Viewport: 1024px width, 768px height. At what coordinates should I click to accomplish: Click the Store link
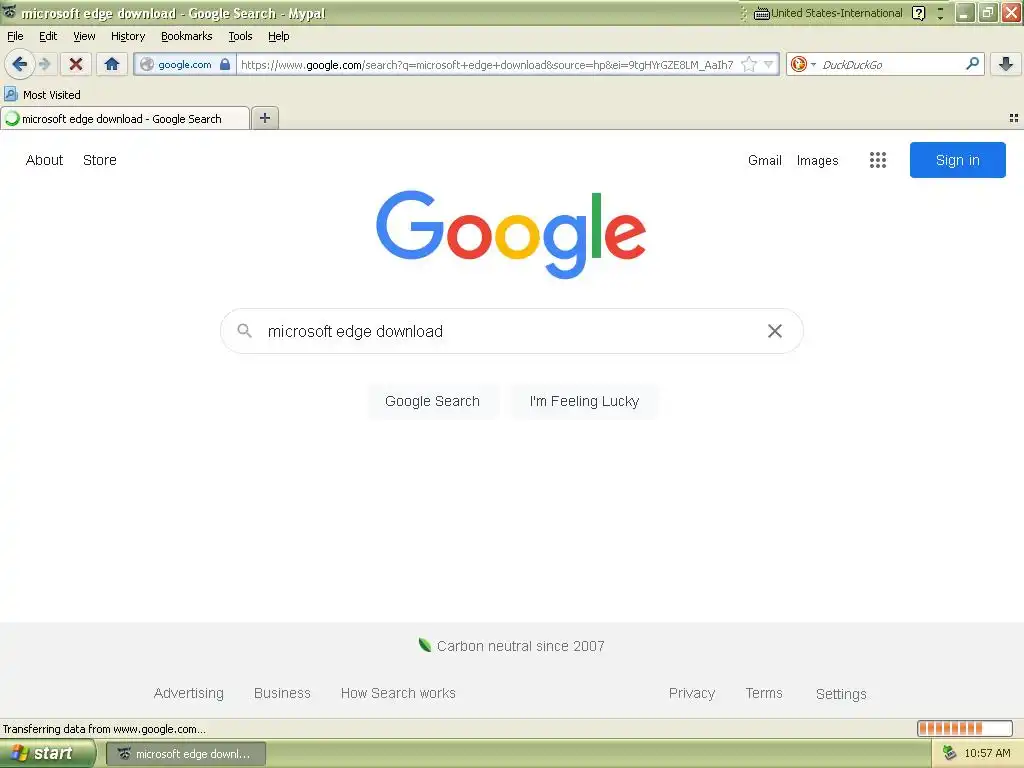(100, 160)
